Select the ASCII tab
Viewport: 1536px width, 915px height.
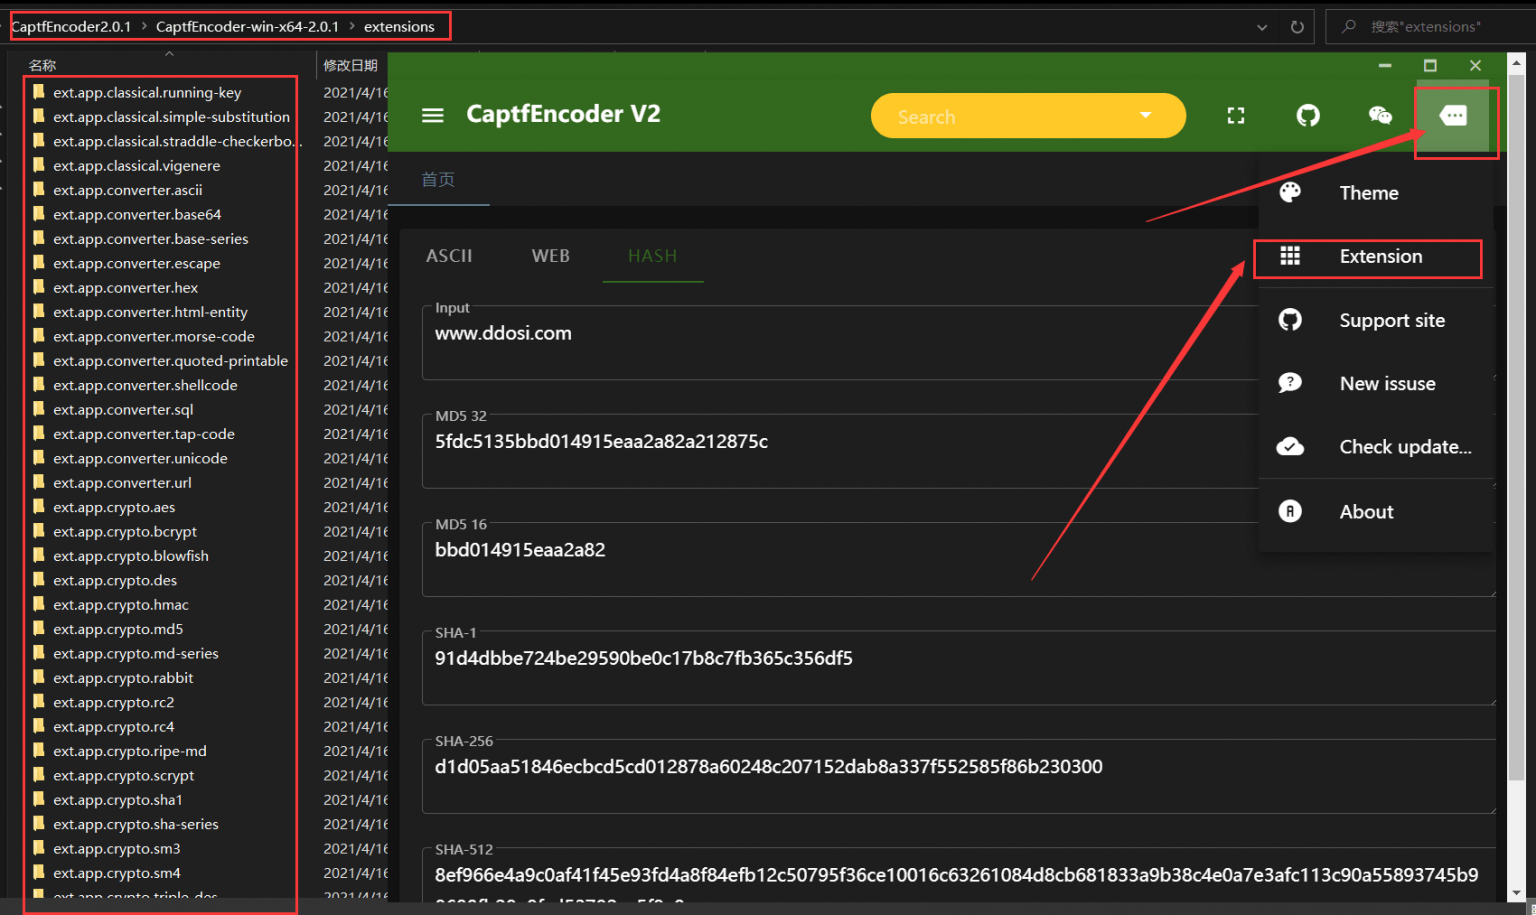point(449,256)
